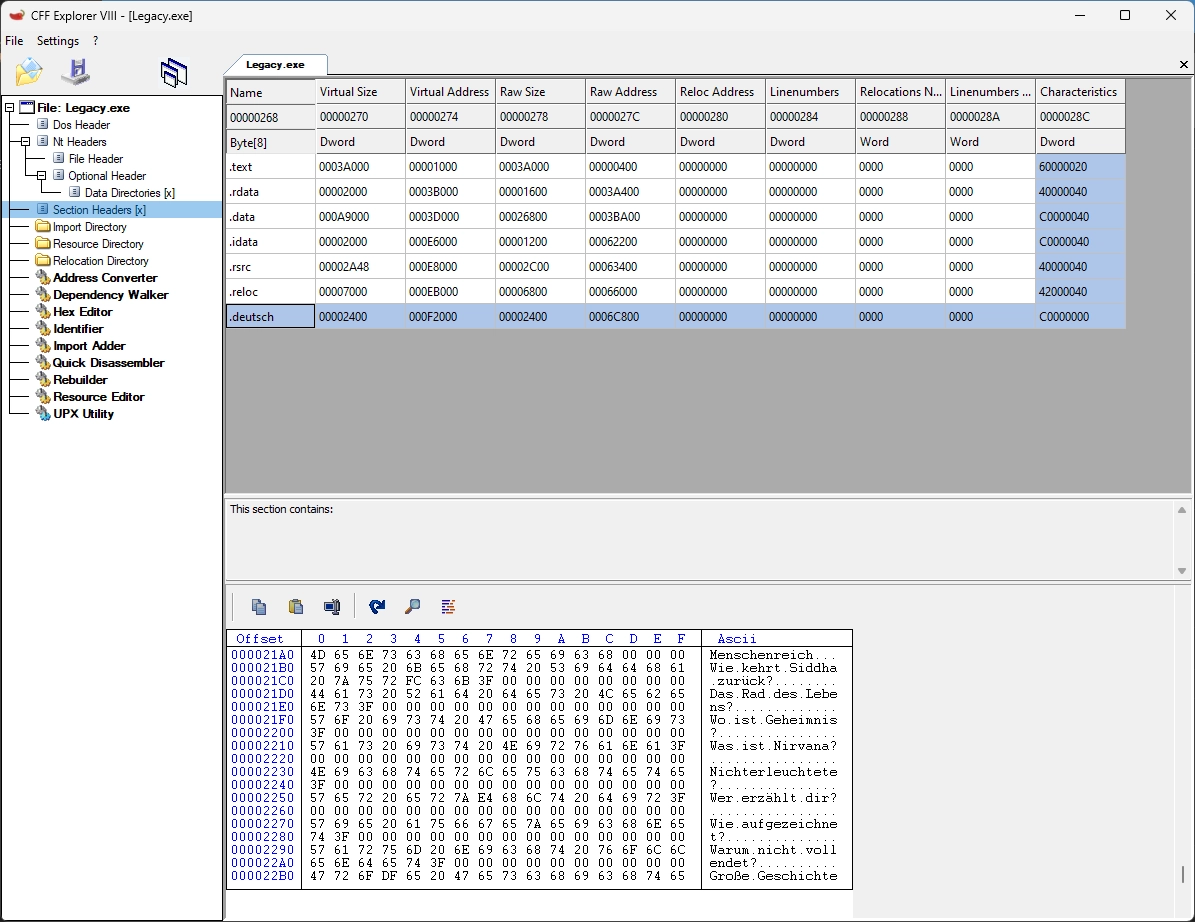
Task: Click the Dos Header page icon
Action: tap(43, 124)
